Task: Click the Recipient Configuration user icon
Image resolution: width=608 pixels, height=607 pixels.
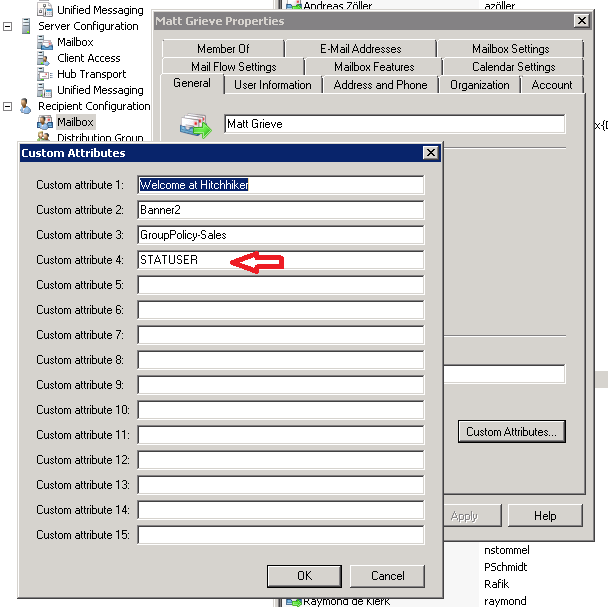Action: click(x=26, y=106)
